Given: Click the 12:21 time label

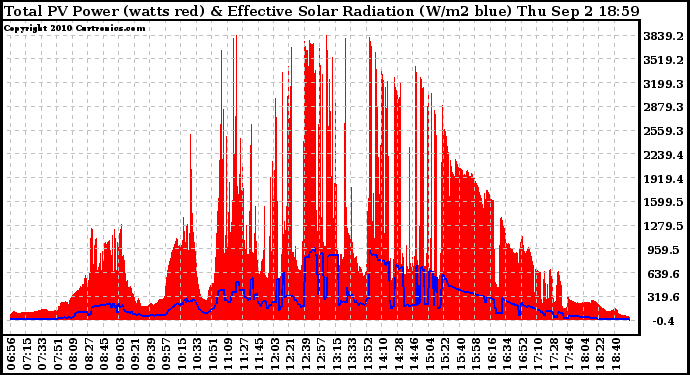Looking at the screenshot, I should (290, 354).
